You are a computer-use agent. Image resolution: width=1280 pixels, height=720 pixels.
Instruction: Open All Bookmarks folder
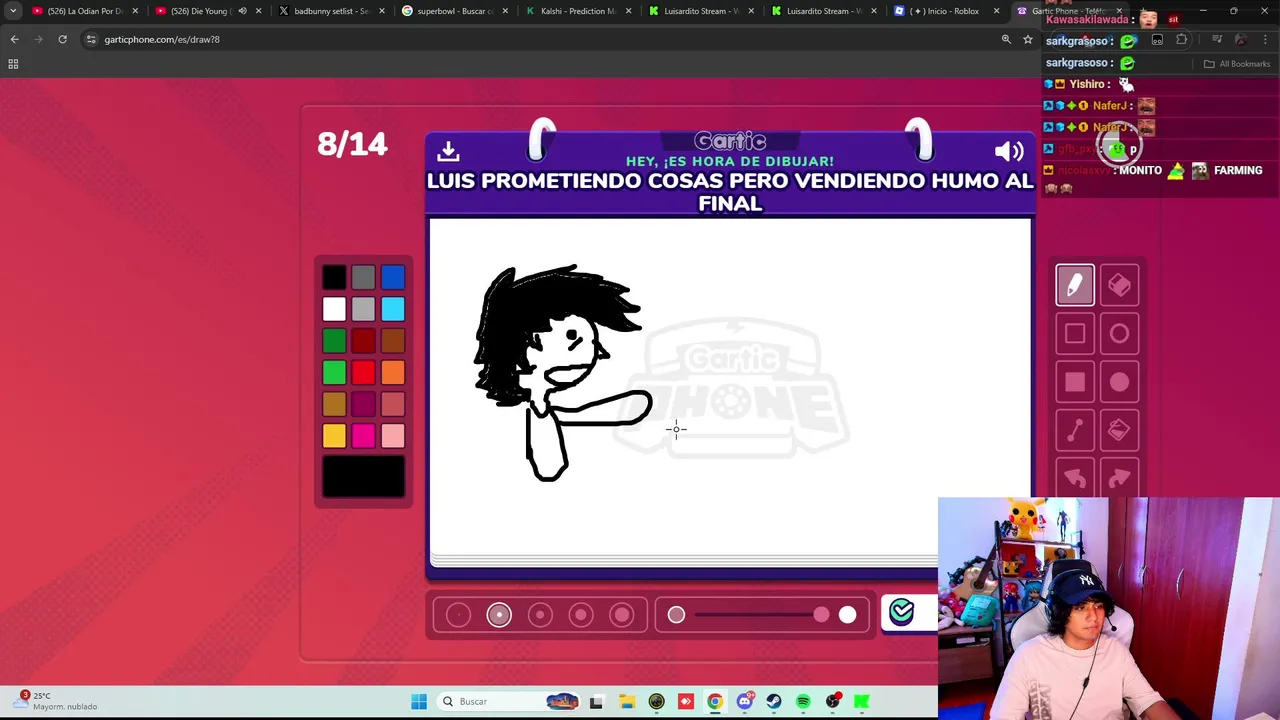pyautogui.click(x=1237, y=64)
